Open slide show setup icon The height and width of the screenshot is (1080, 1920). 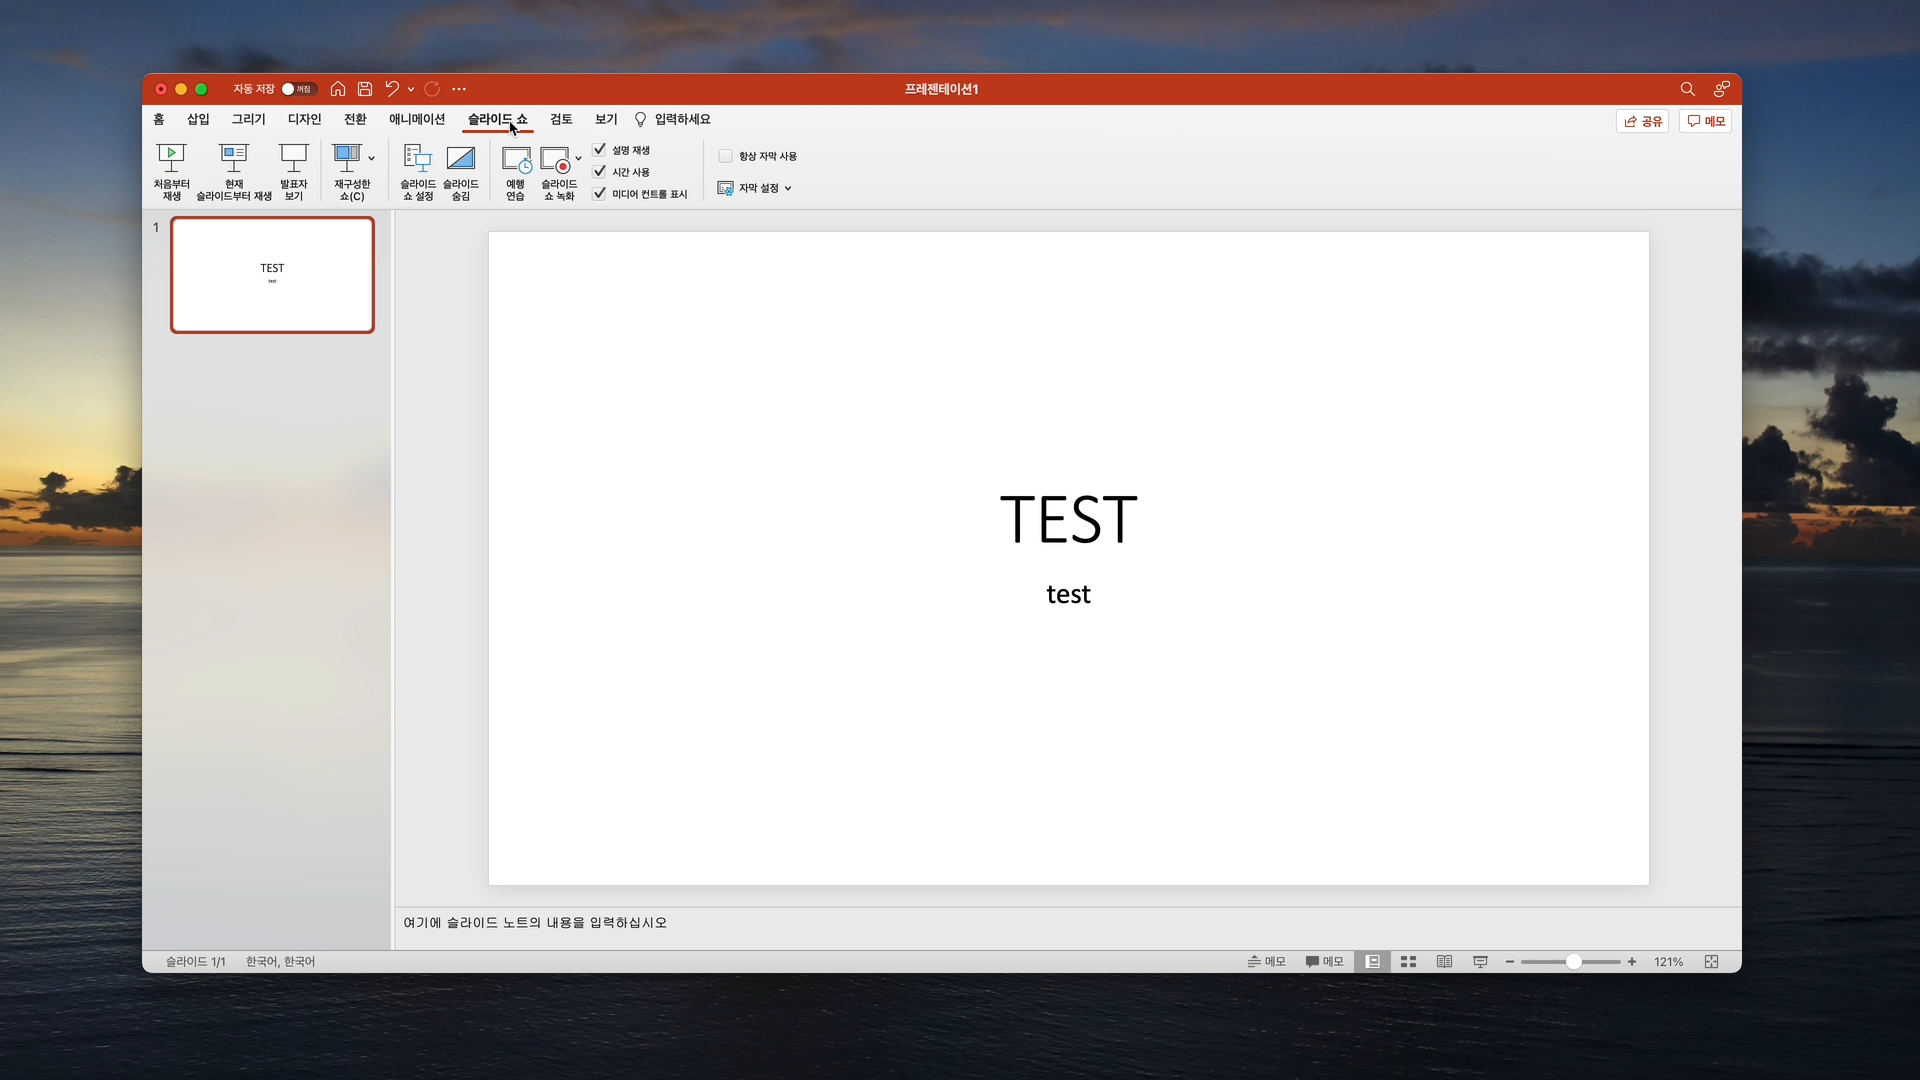coord(418,158)
